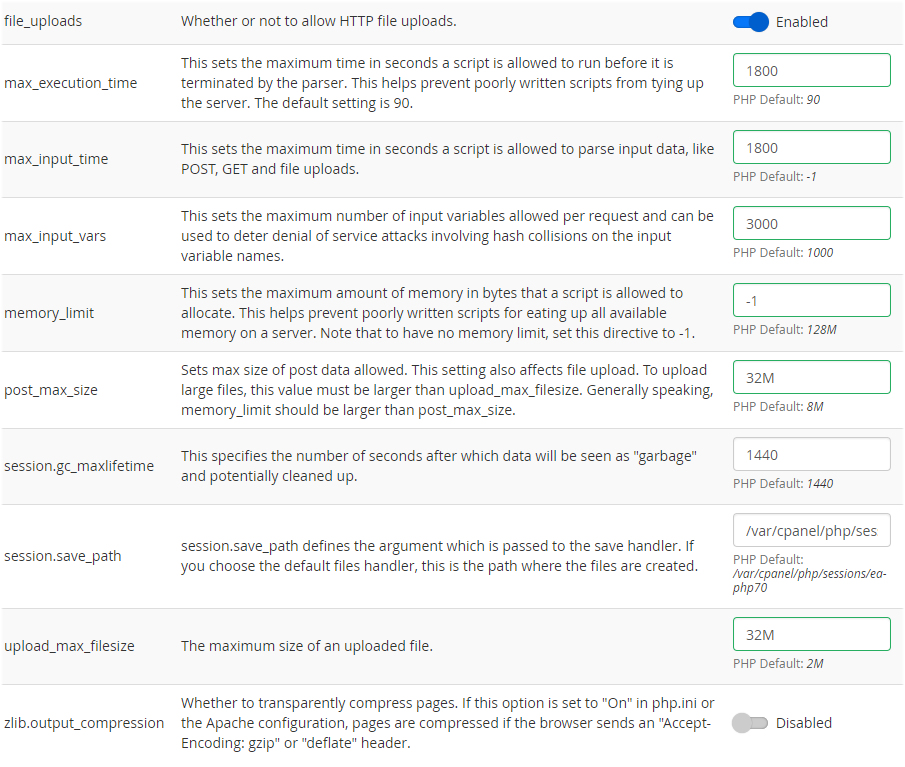Click the session.save_path PHP Default path text
Viewport: 905px width, 767px height.
[x=810, y=580]
